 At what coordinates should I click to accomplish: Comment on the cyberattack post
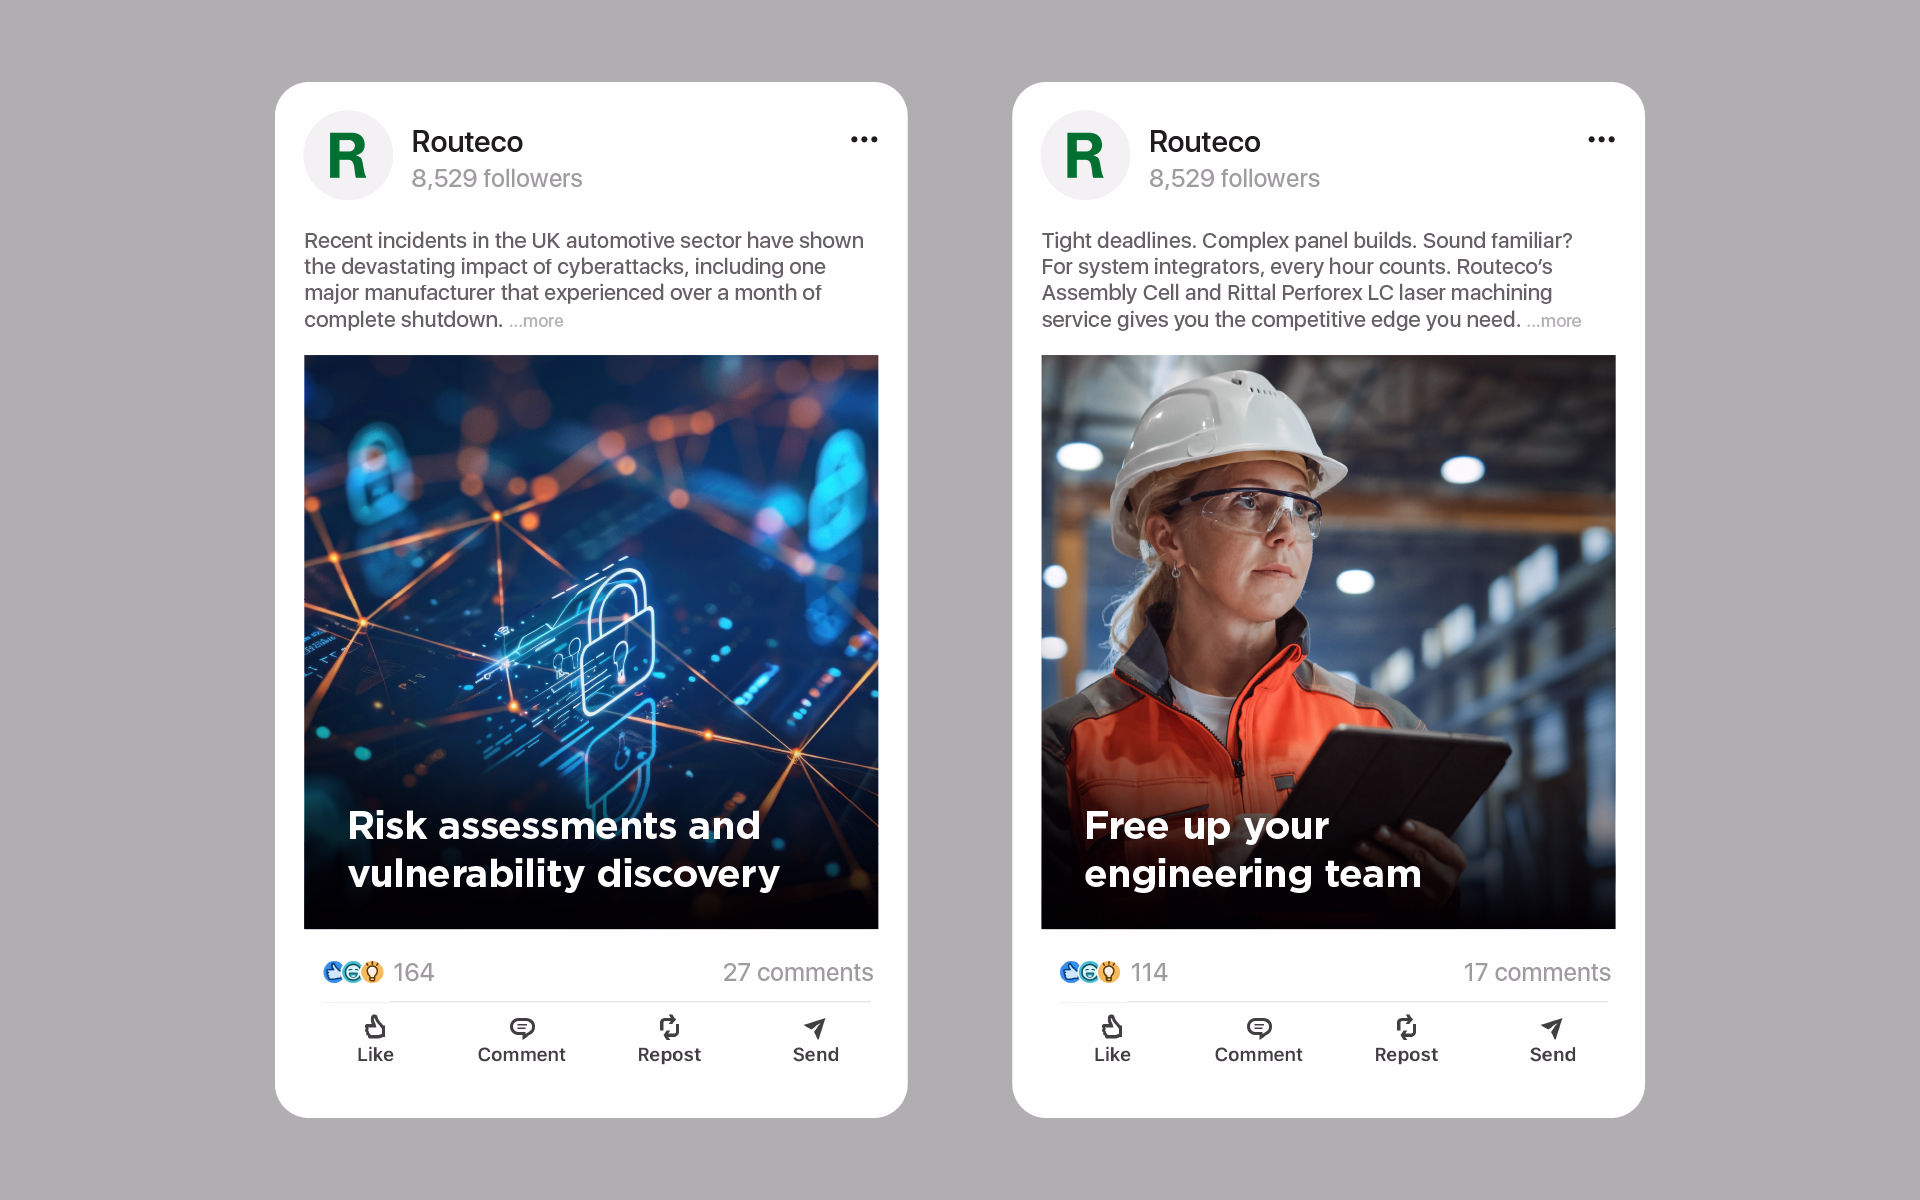pos(521,1039)
